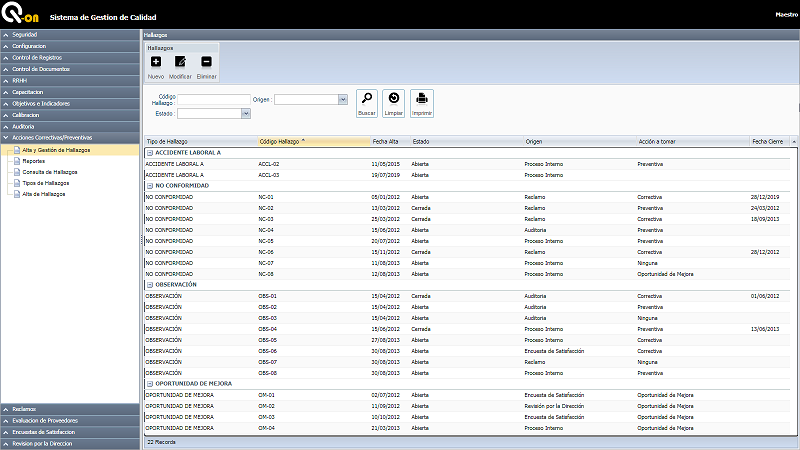800x450 pixels.
Task: Click the Código Hallazgo input field
Action: tap(214, 99)
